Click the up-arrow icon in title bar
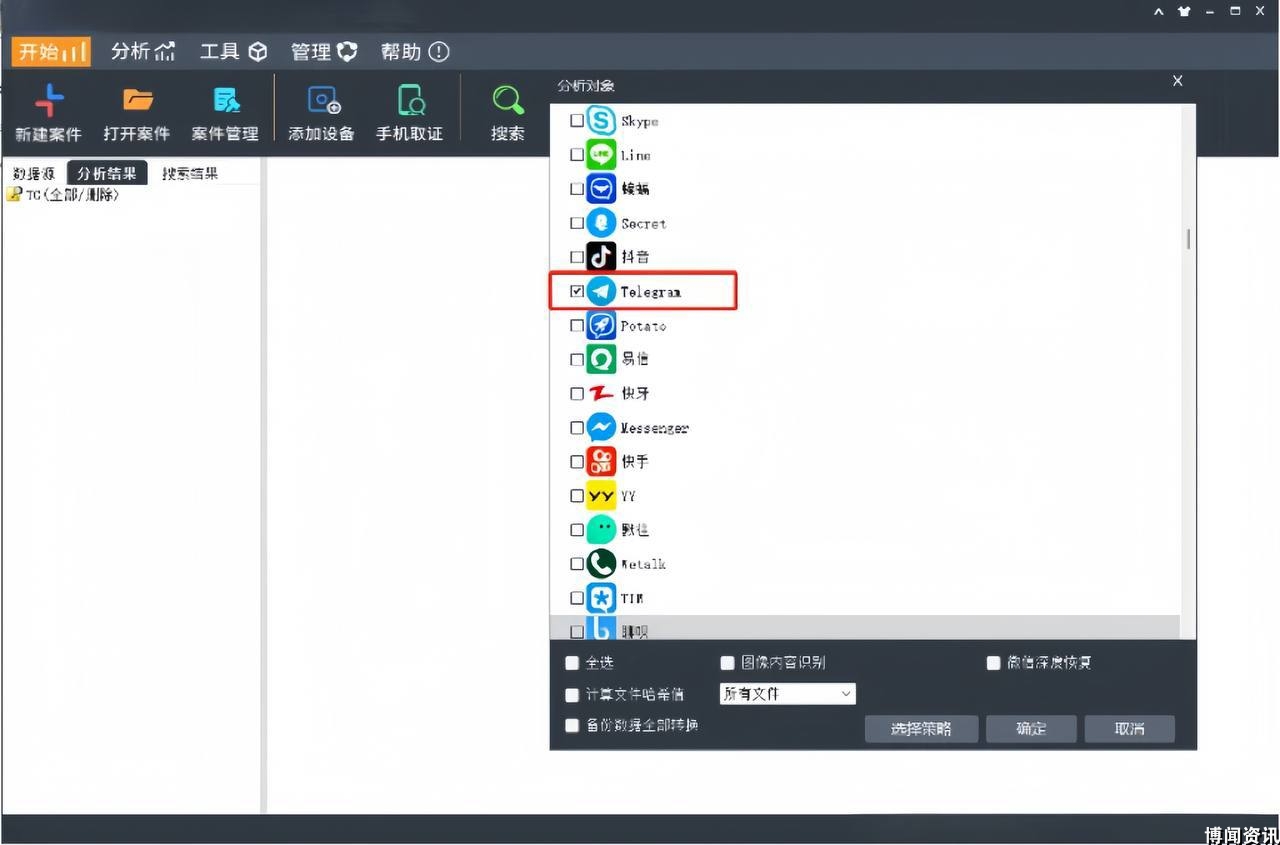Image resolution: width=1280 pixels, height=845 pixels. [x=1159, y=11]
